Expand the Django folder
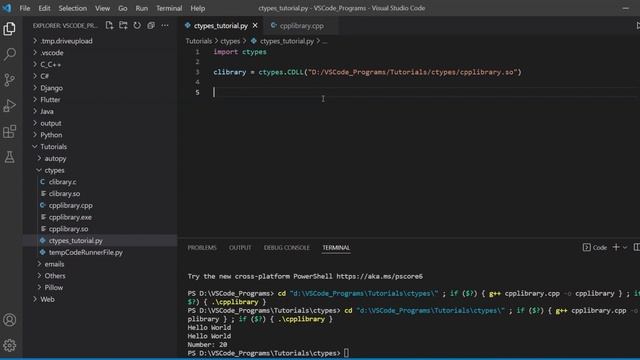This screenshot has height=360, width=640. (51, 88)
